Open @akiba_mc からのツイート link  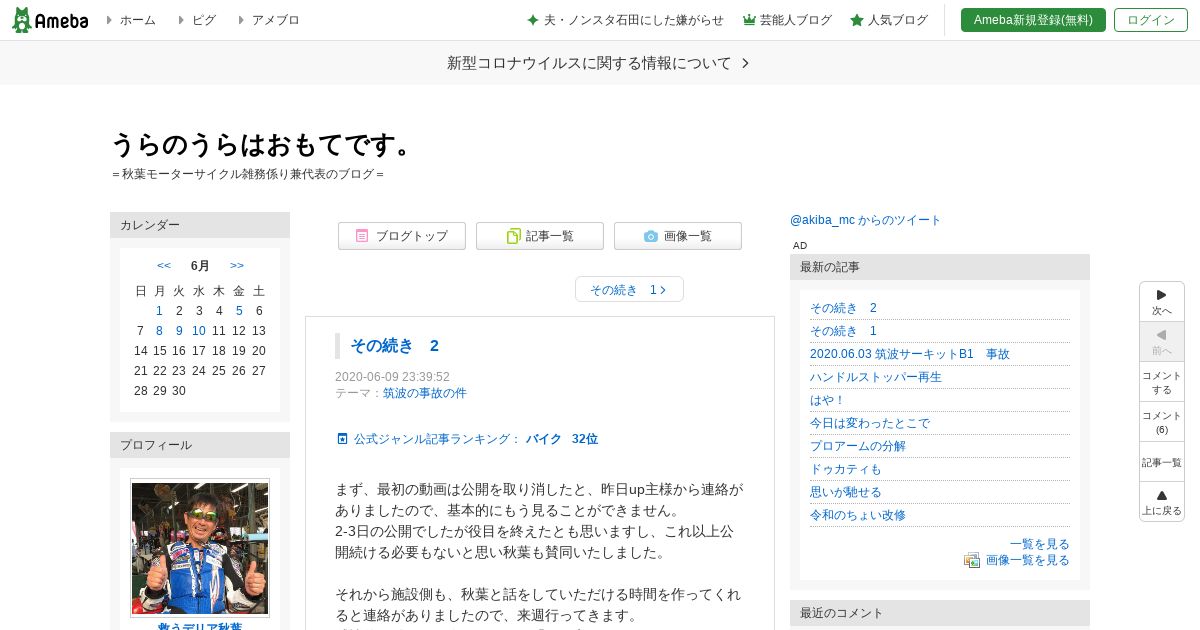(865, 220)
